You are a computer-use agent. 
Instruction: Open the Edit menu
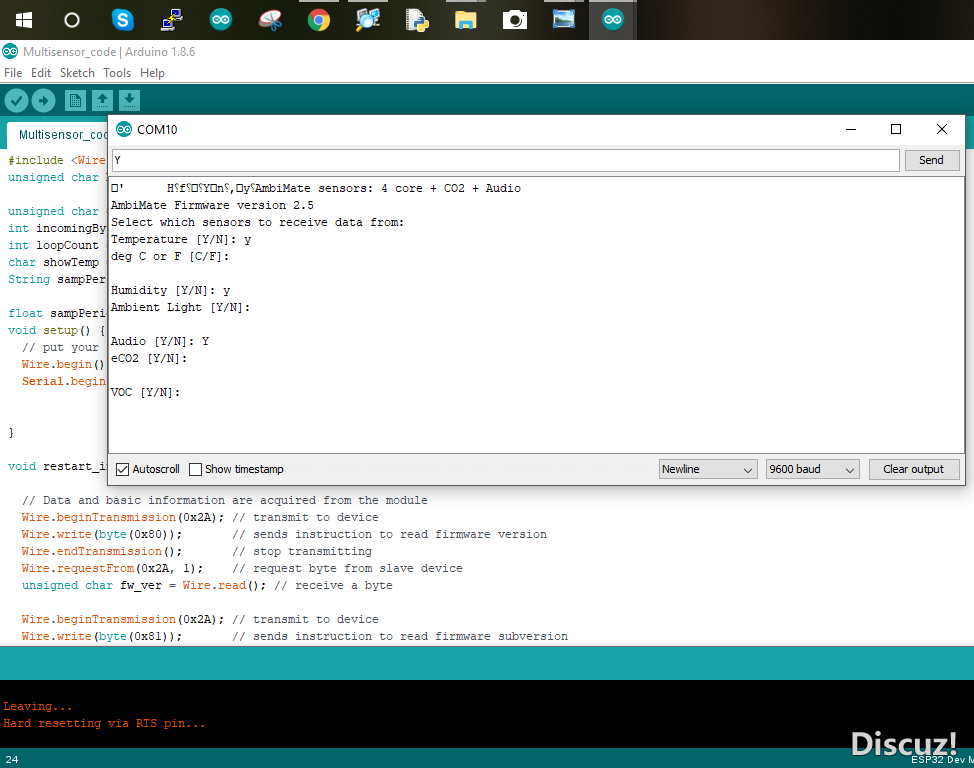41,73
